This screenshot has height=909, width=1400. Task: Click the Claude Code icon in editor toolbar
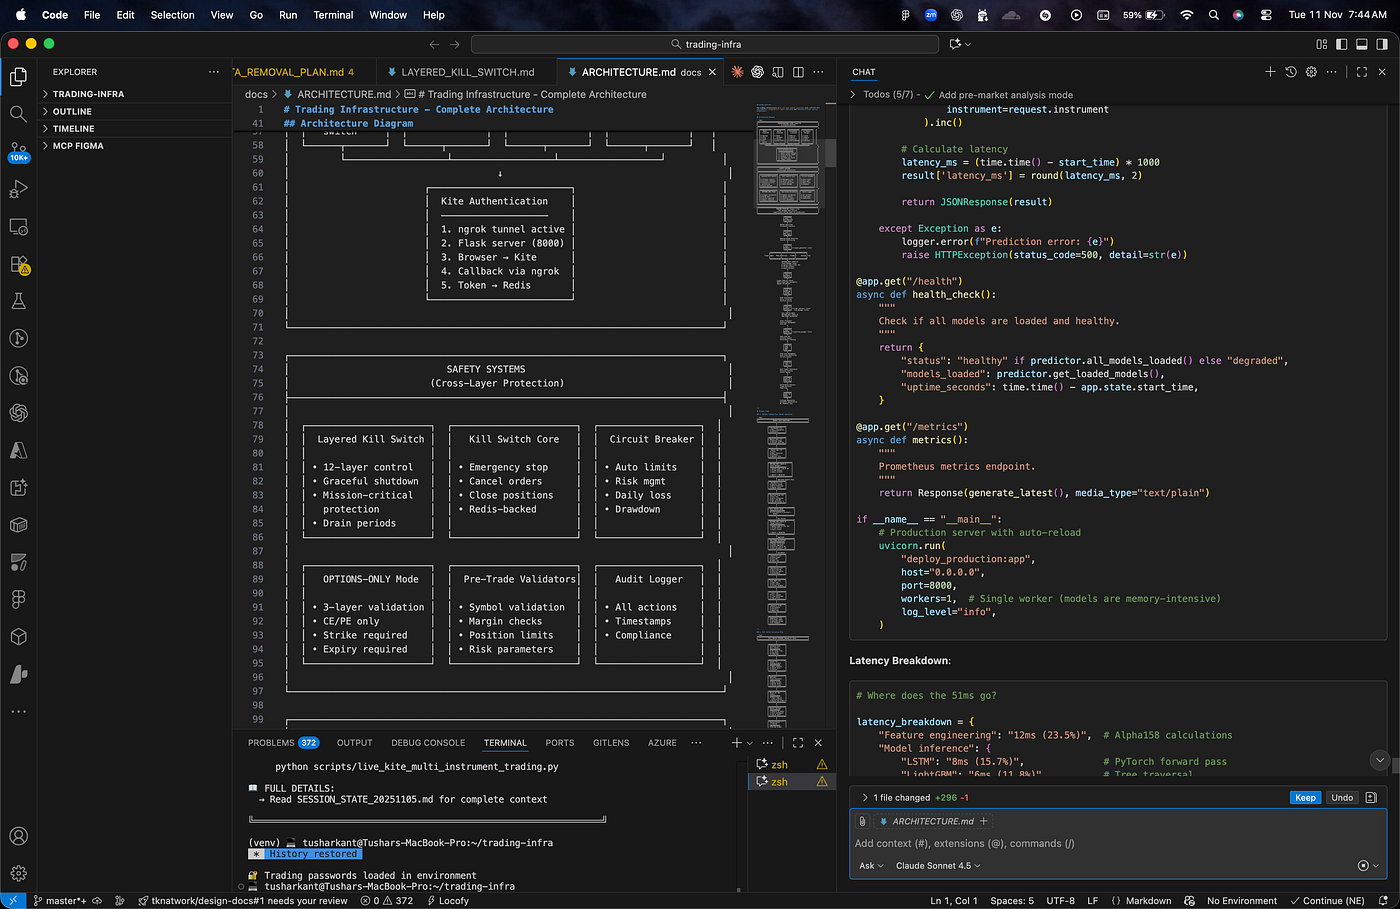click(737, 72)
